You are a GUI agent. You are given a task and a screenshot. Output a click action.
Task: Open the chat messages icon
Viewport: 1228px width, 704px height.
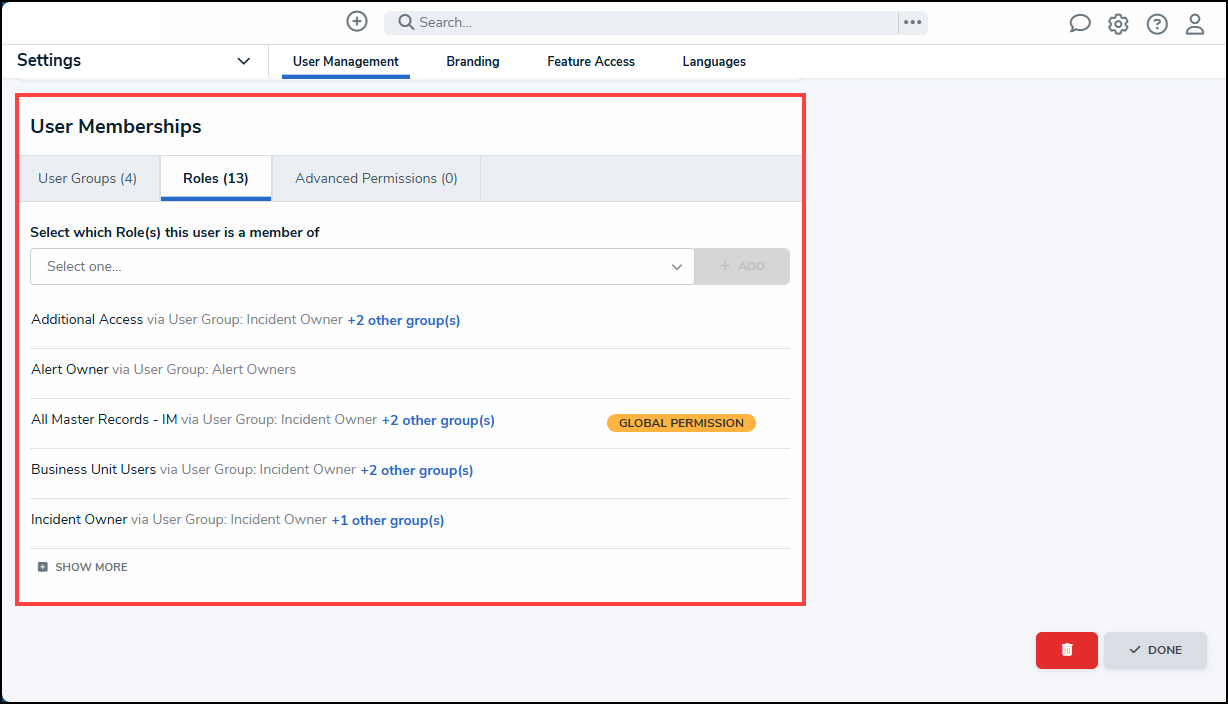(1080, 24)
